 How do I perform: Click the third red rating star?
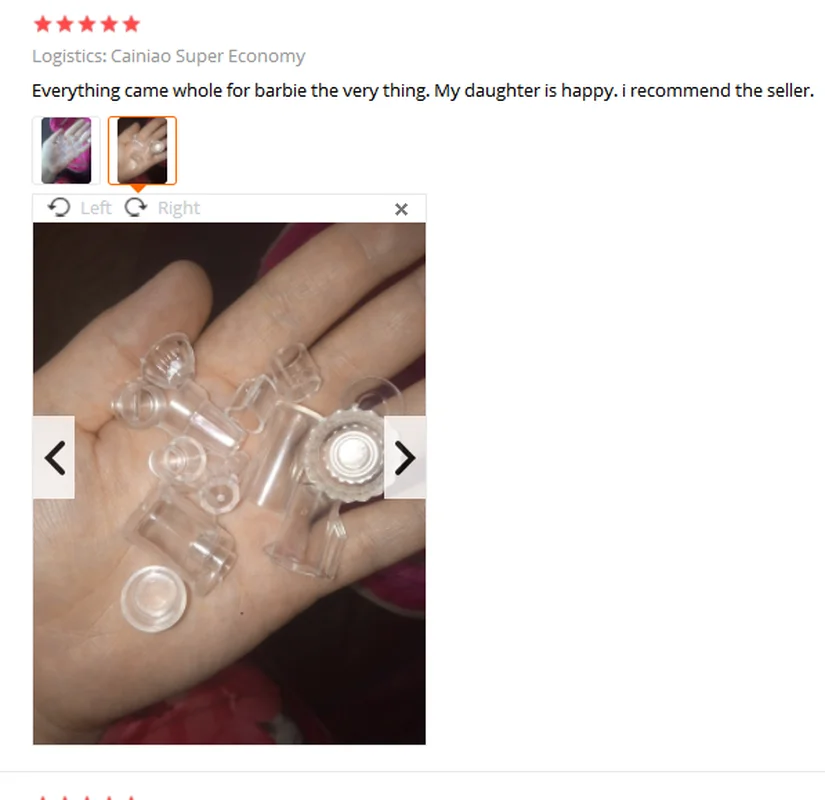[87, 24]
